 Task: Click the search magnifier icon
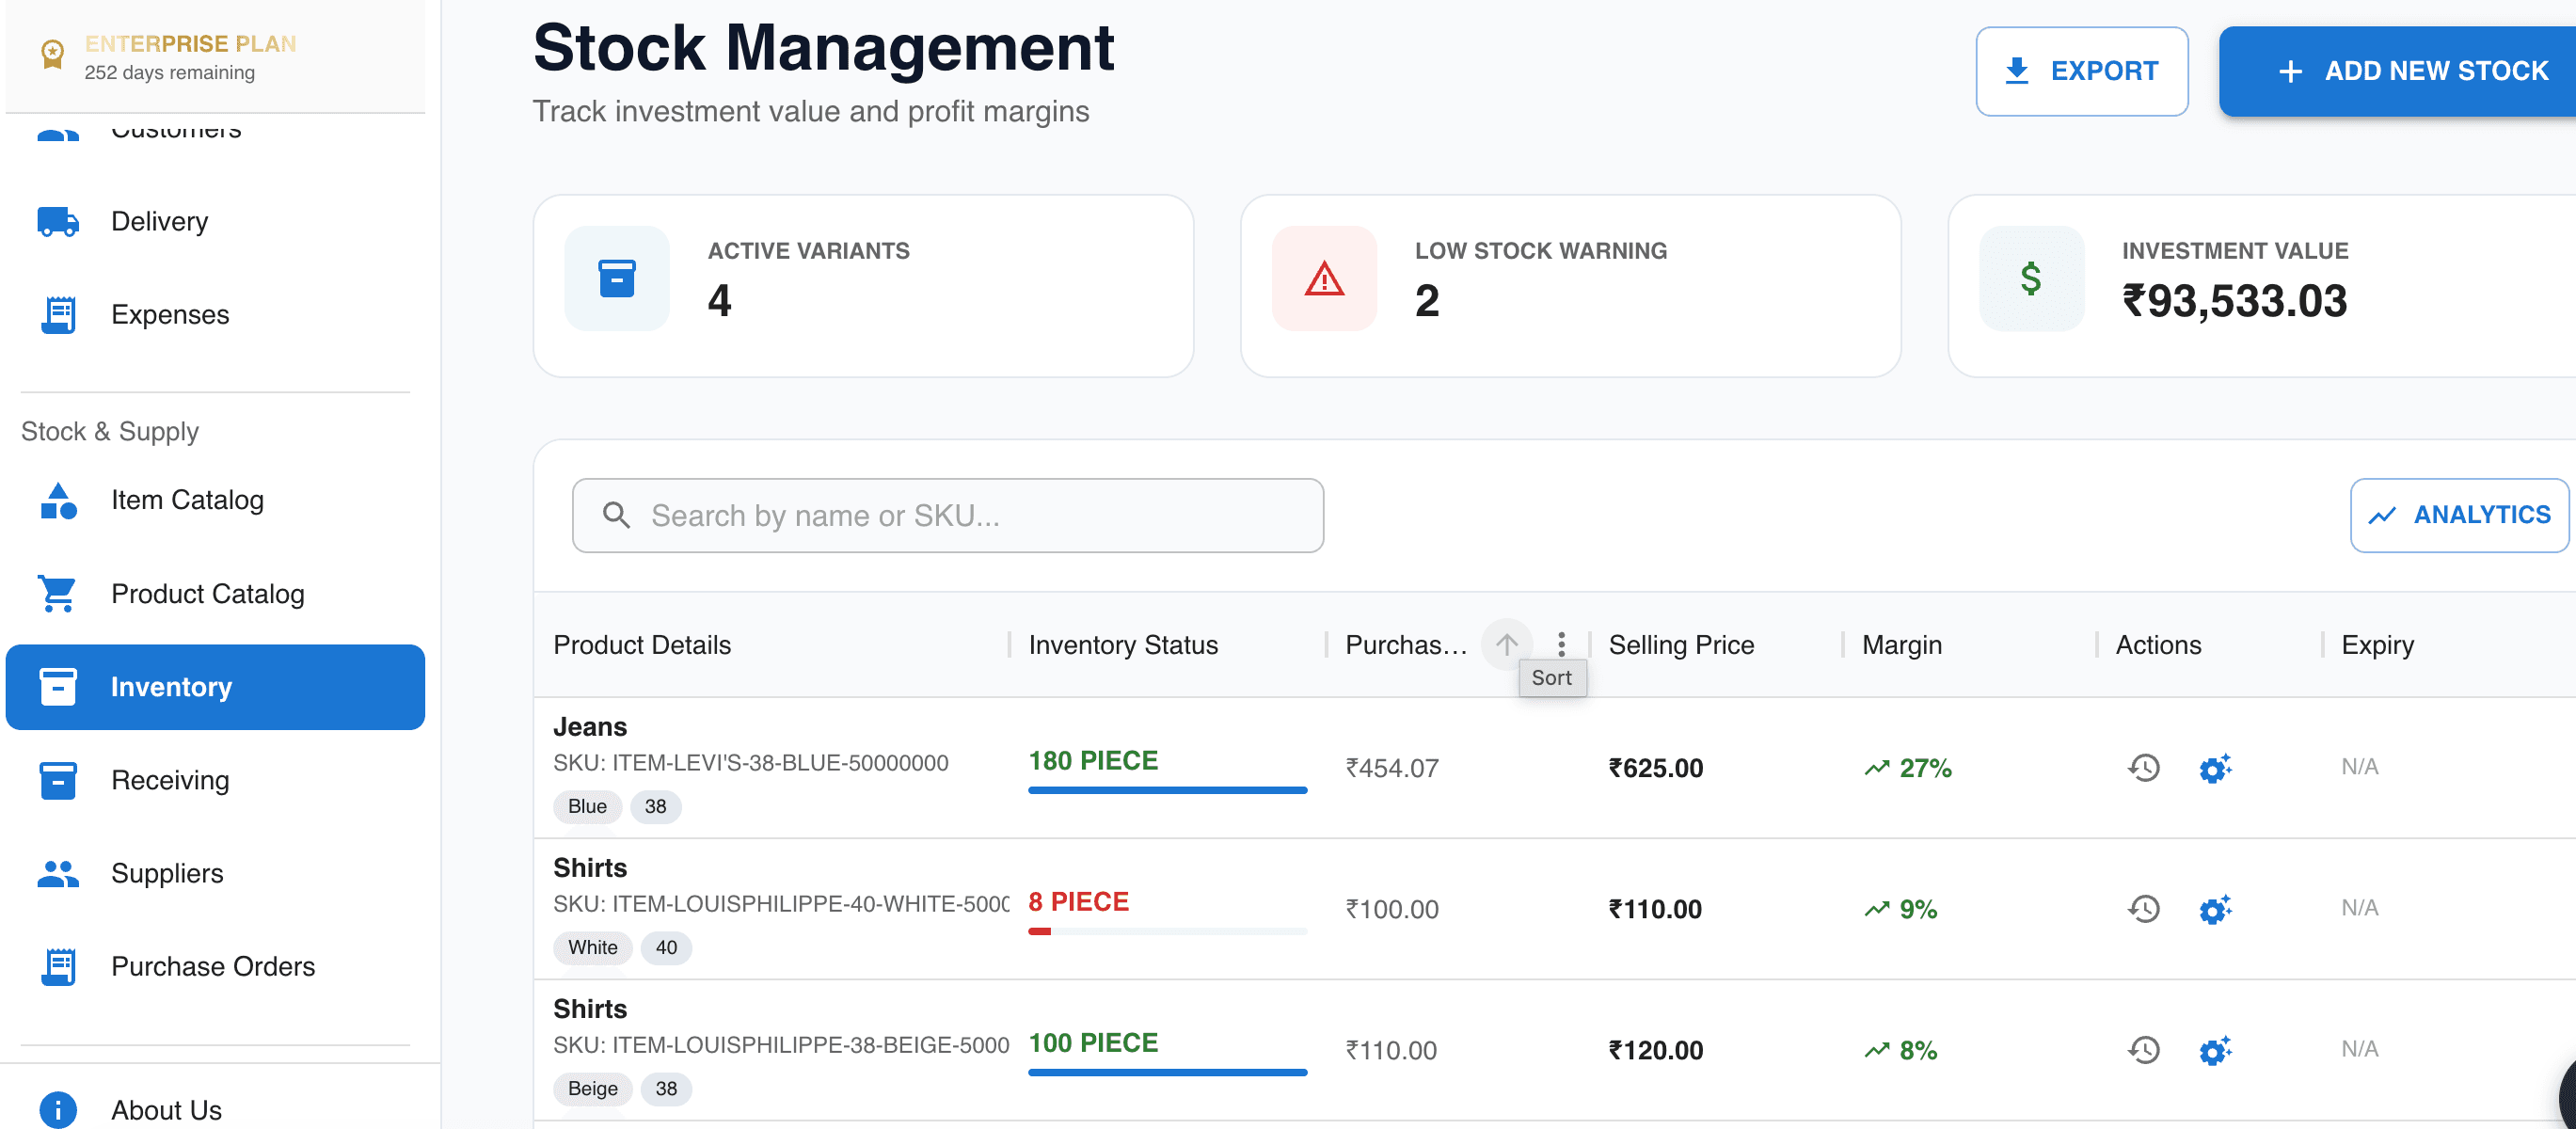(616, 515)
